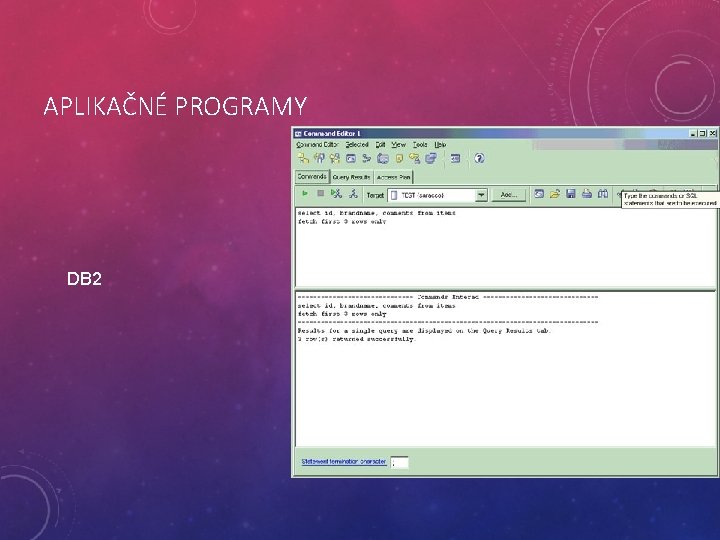This screenshot has height=540, width=720.
Task: Click the Statement termination character link
Action: (343, 461)
